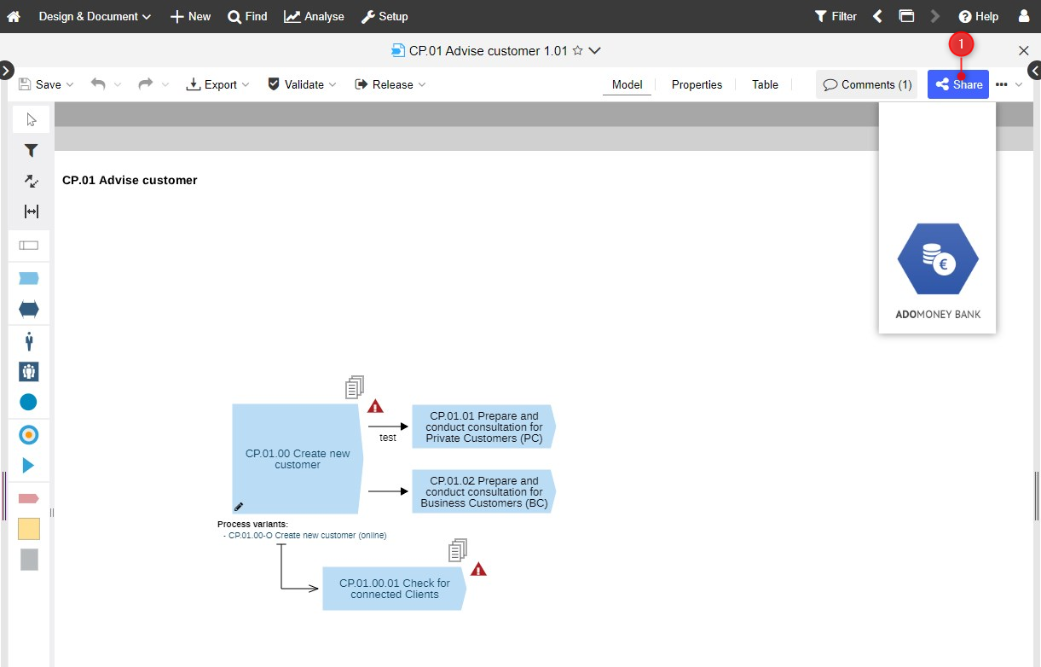
Task: Select the solid blue circle shape
Action: (x=29, y=402)
